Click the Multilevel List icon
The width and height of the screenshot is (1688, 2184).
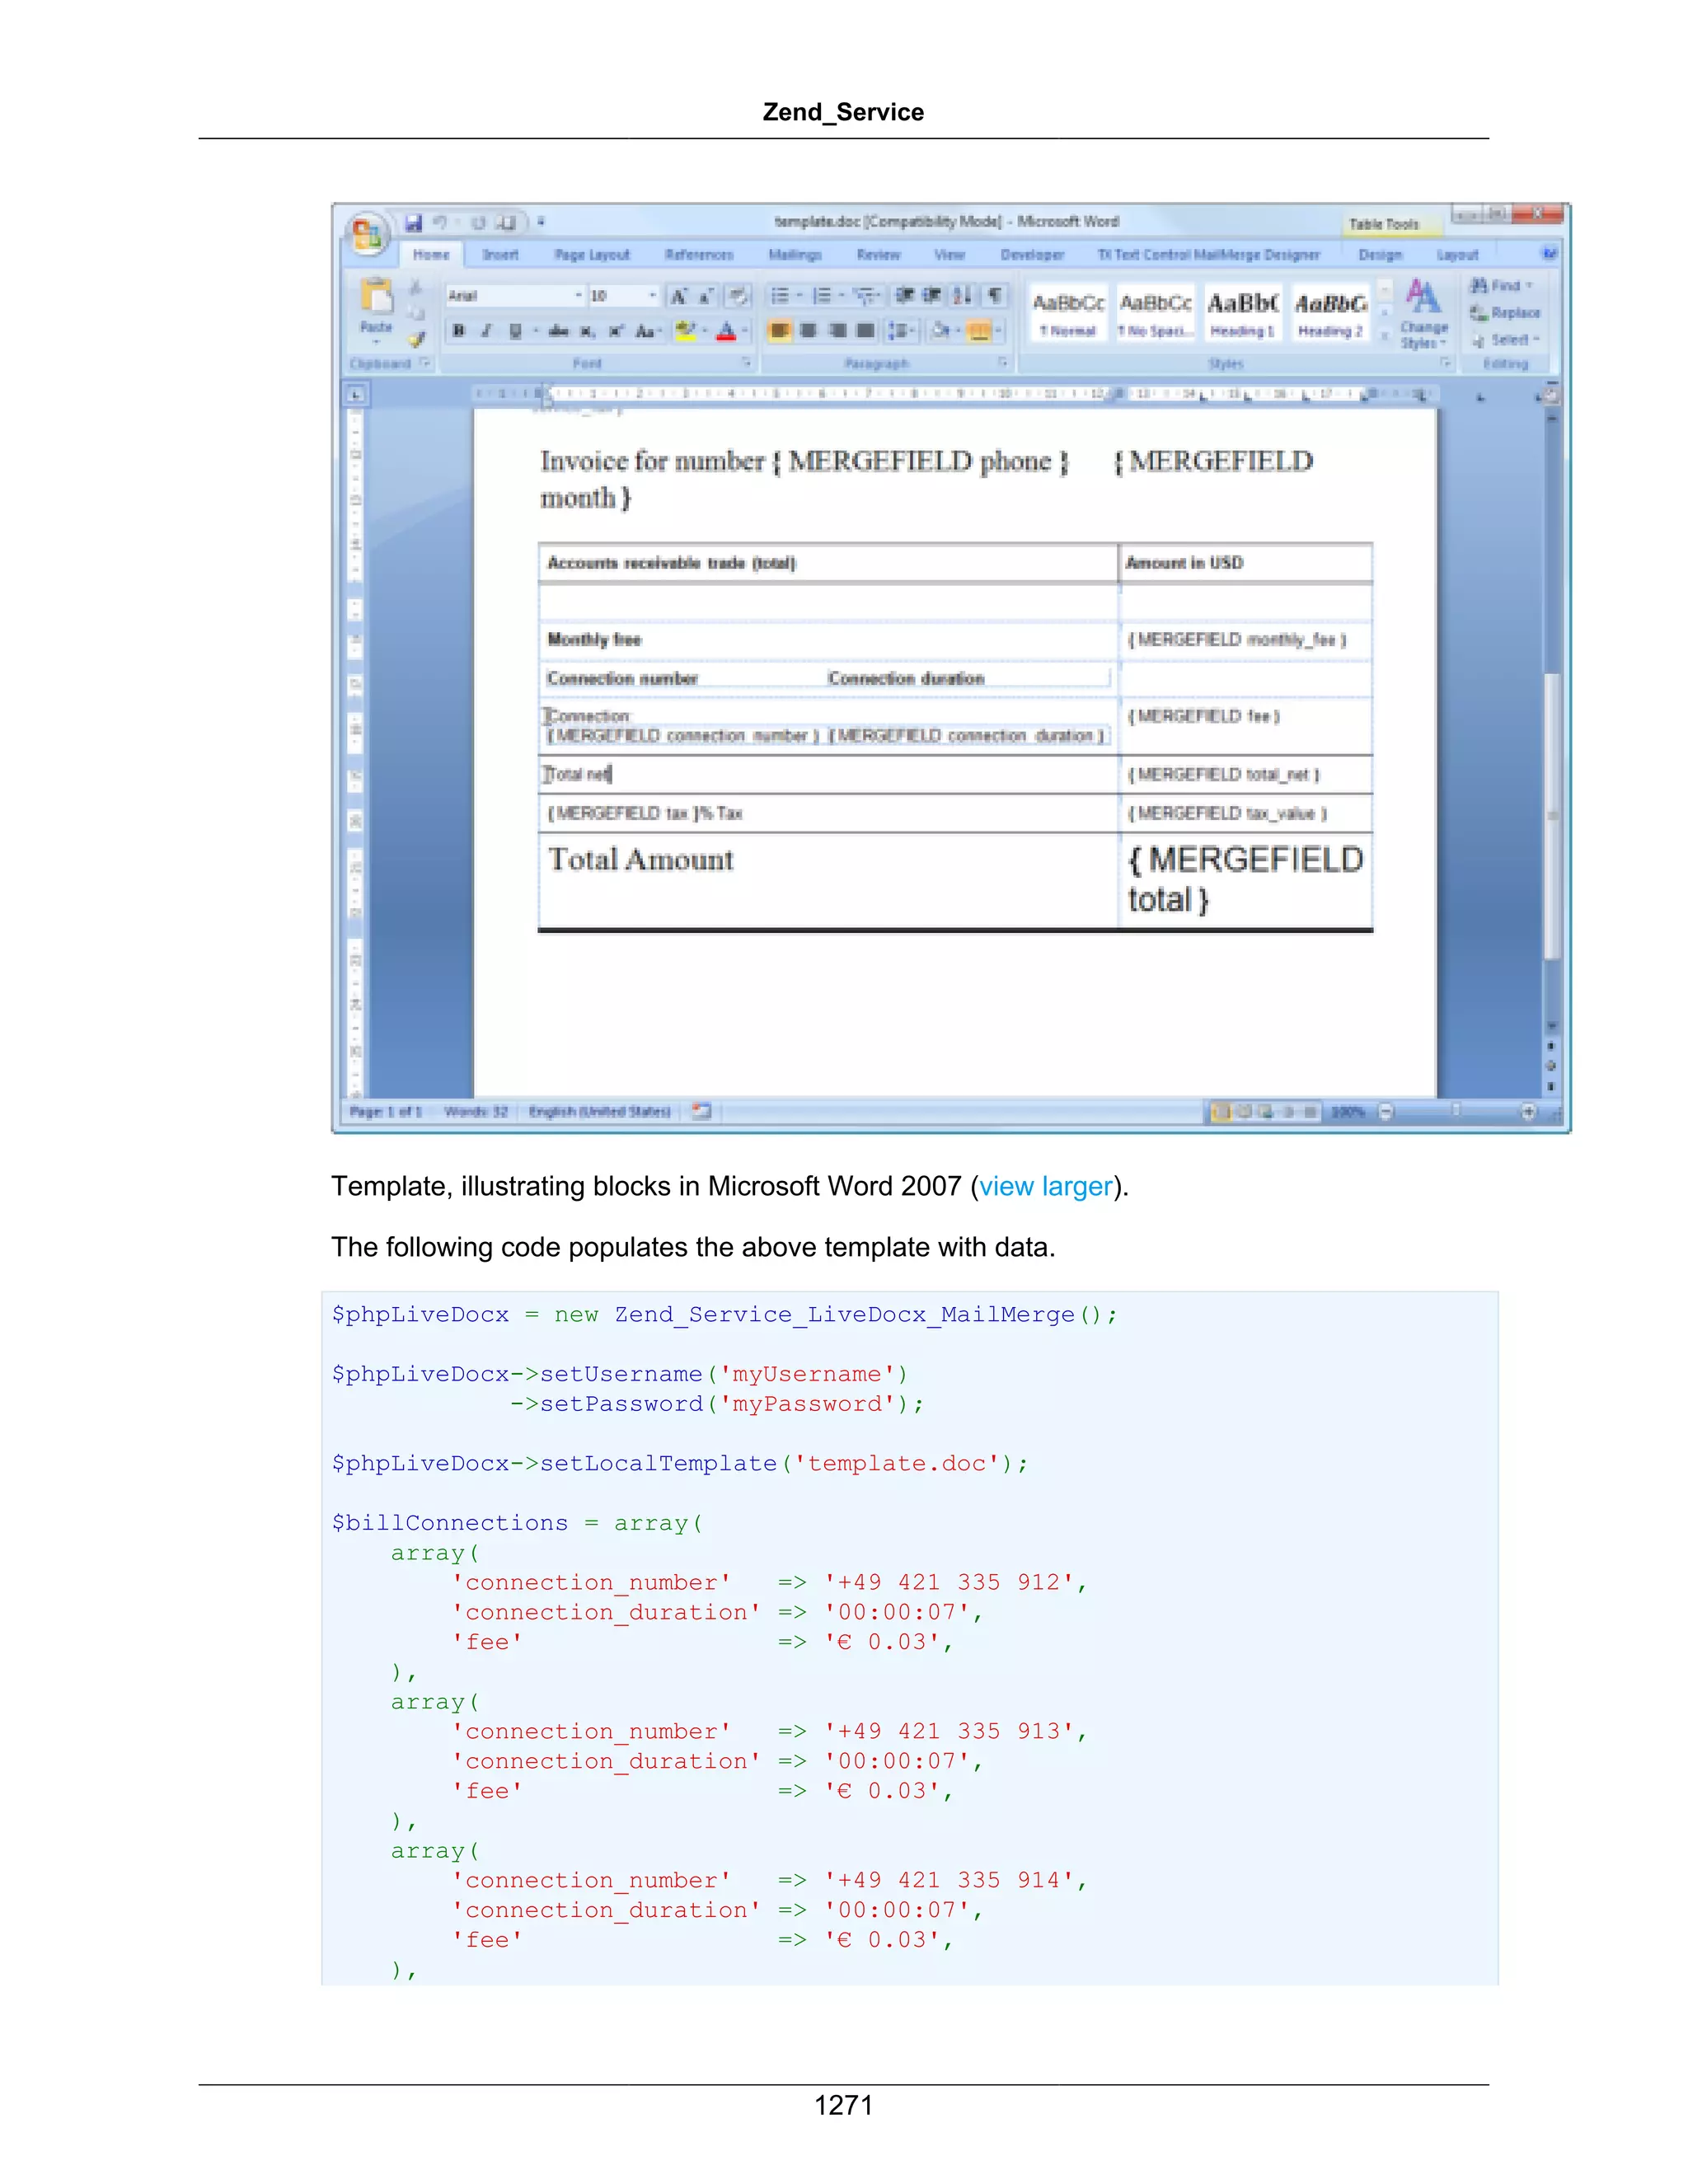865,296
